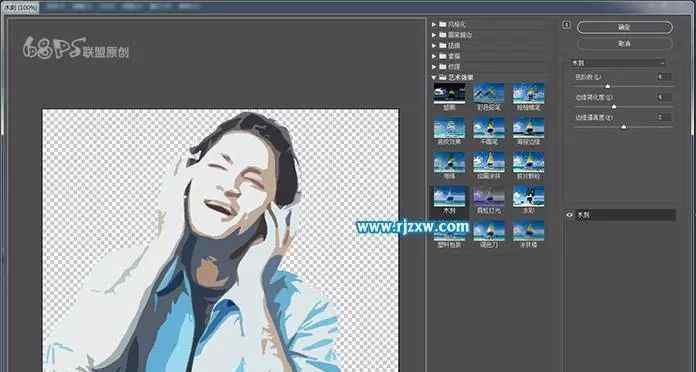This screenshot has width=696, height=372.
Task: Select the 霓虹灯光 (Neon Glow) filter thumbnail
Action: [489, 197]
